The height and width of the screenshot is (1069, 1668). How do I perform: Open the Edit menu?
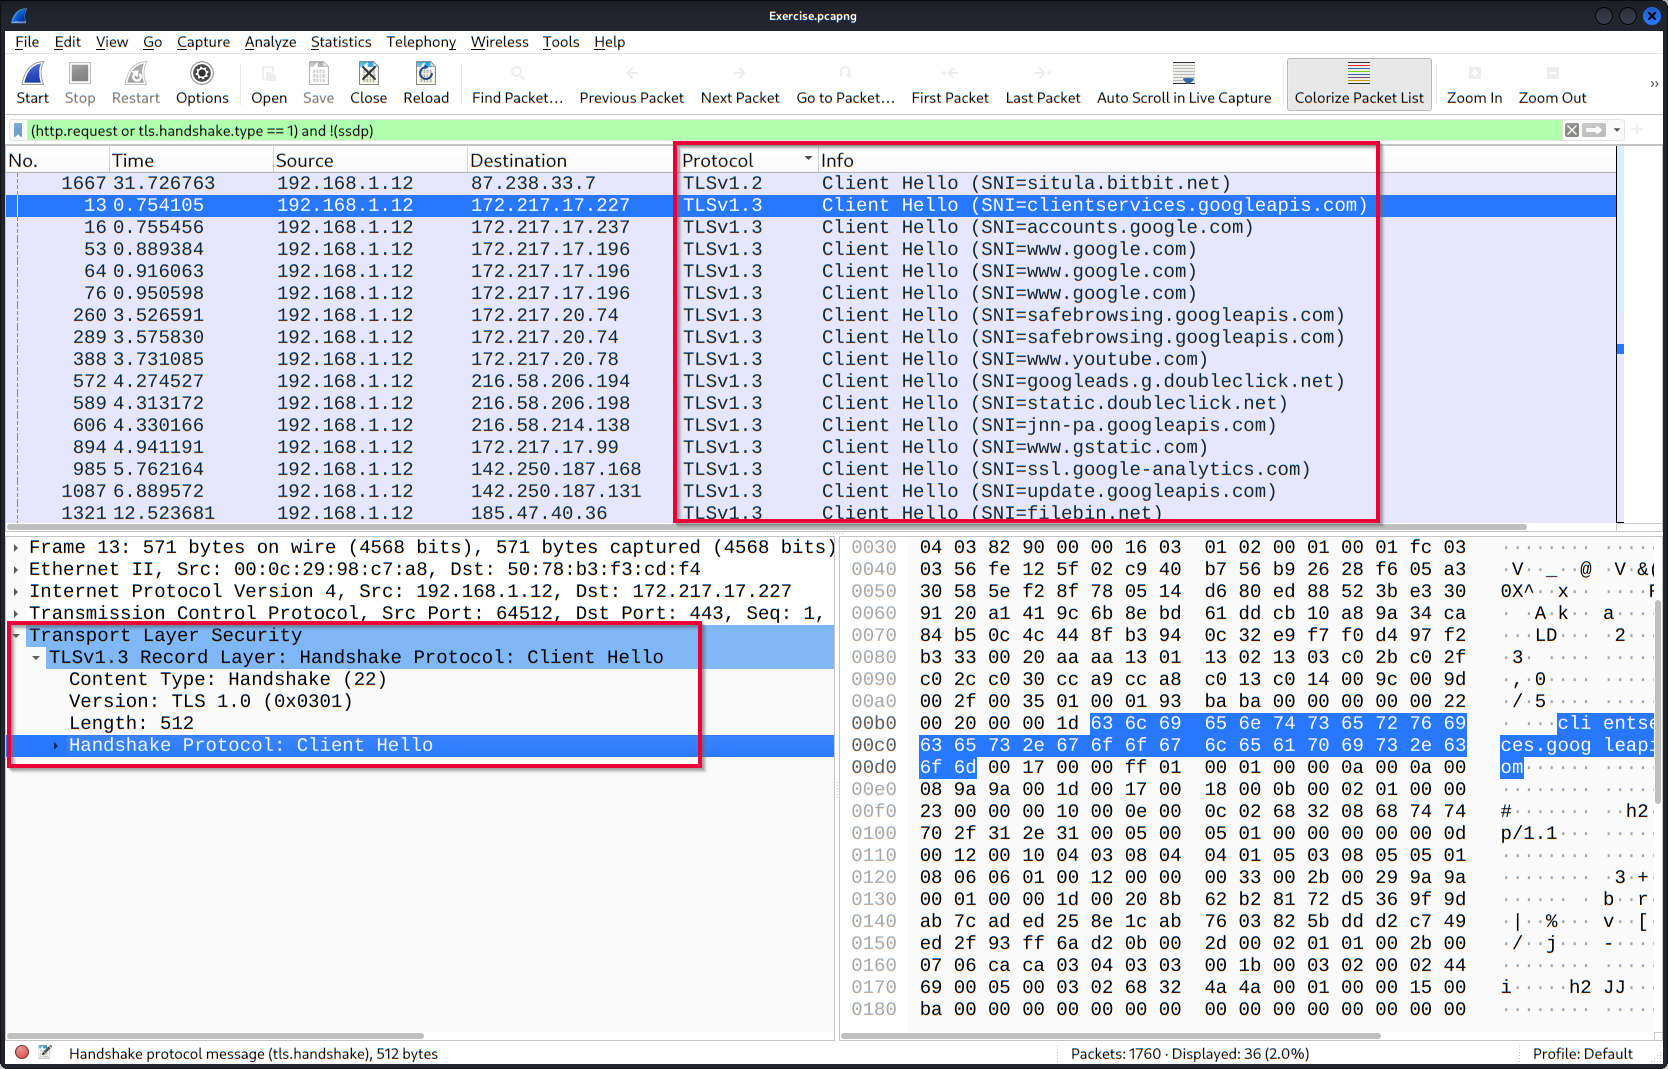(x=68, y=42)
